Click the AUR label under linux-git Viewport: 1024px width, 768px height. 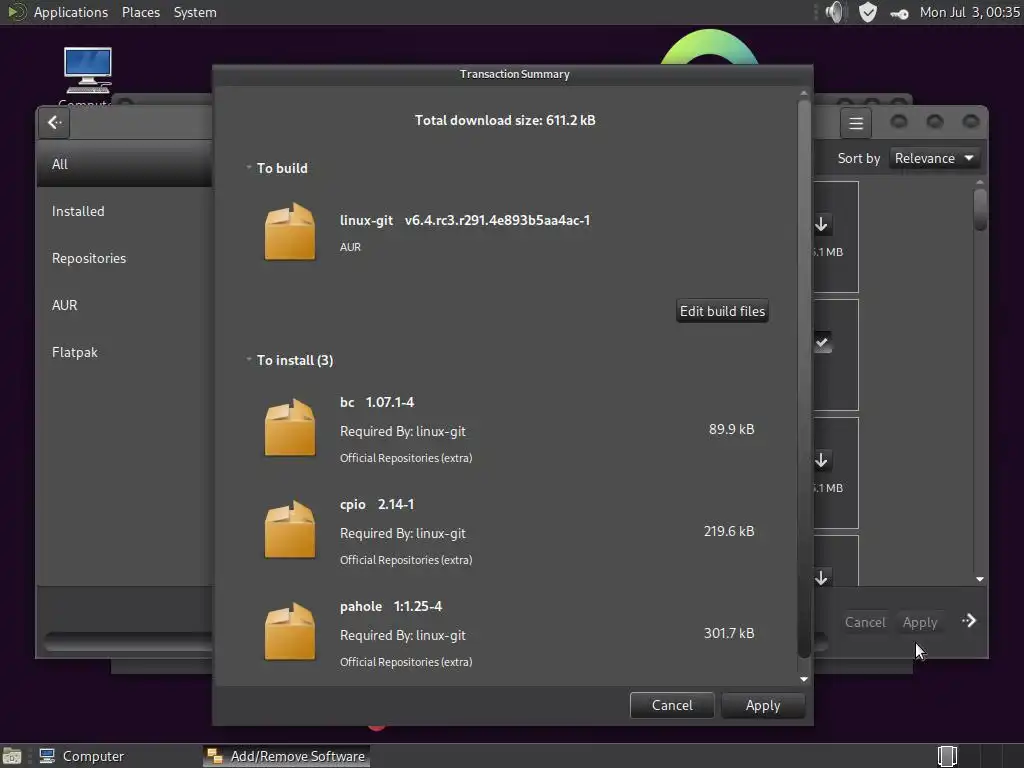(x=350, y=247)
